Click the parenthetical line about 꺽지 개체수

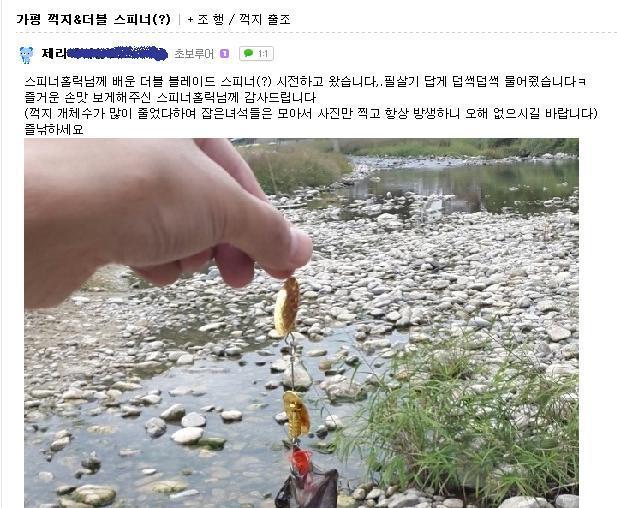click(x=311, y=113)
